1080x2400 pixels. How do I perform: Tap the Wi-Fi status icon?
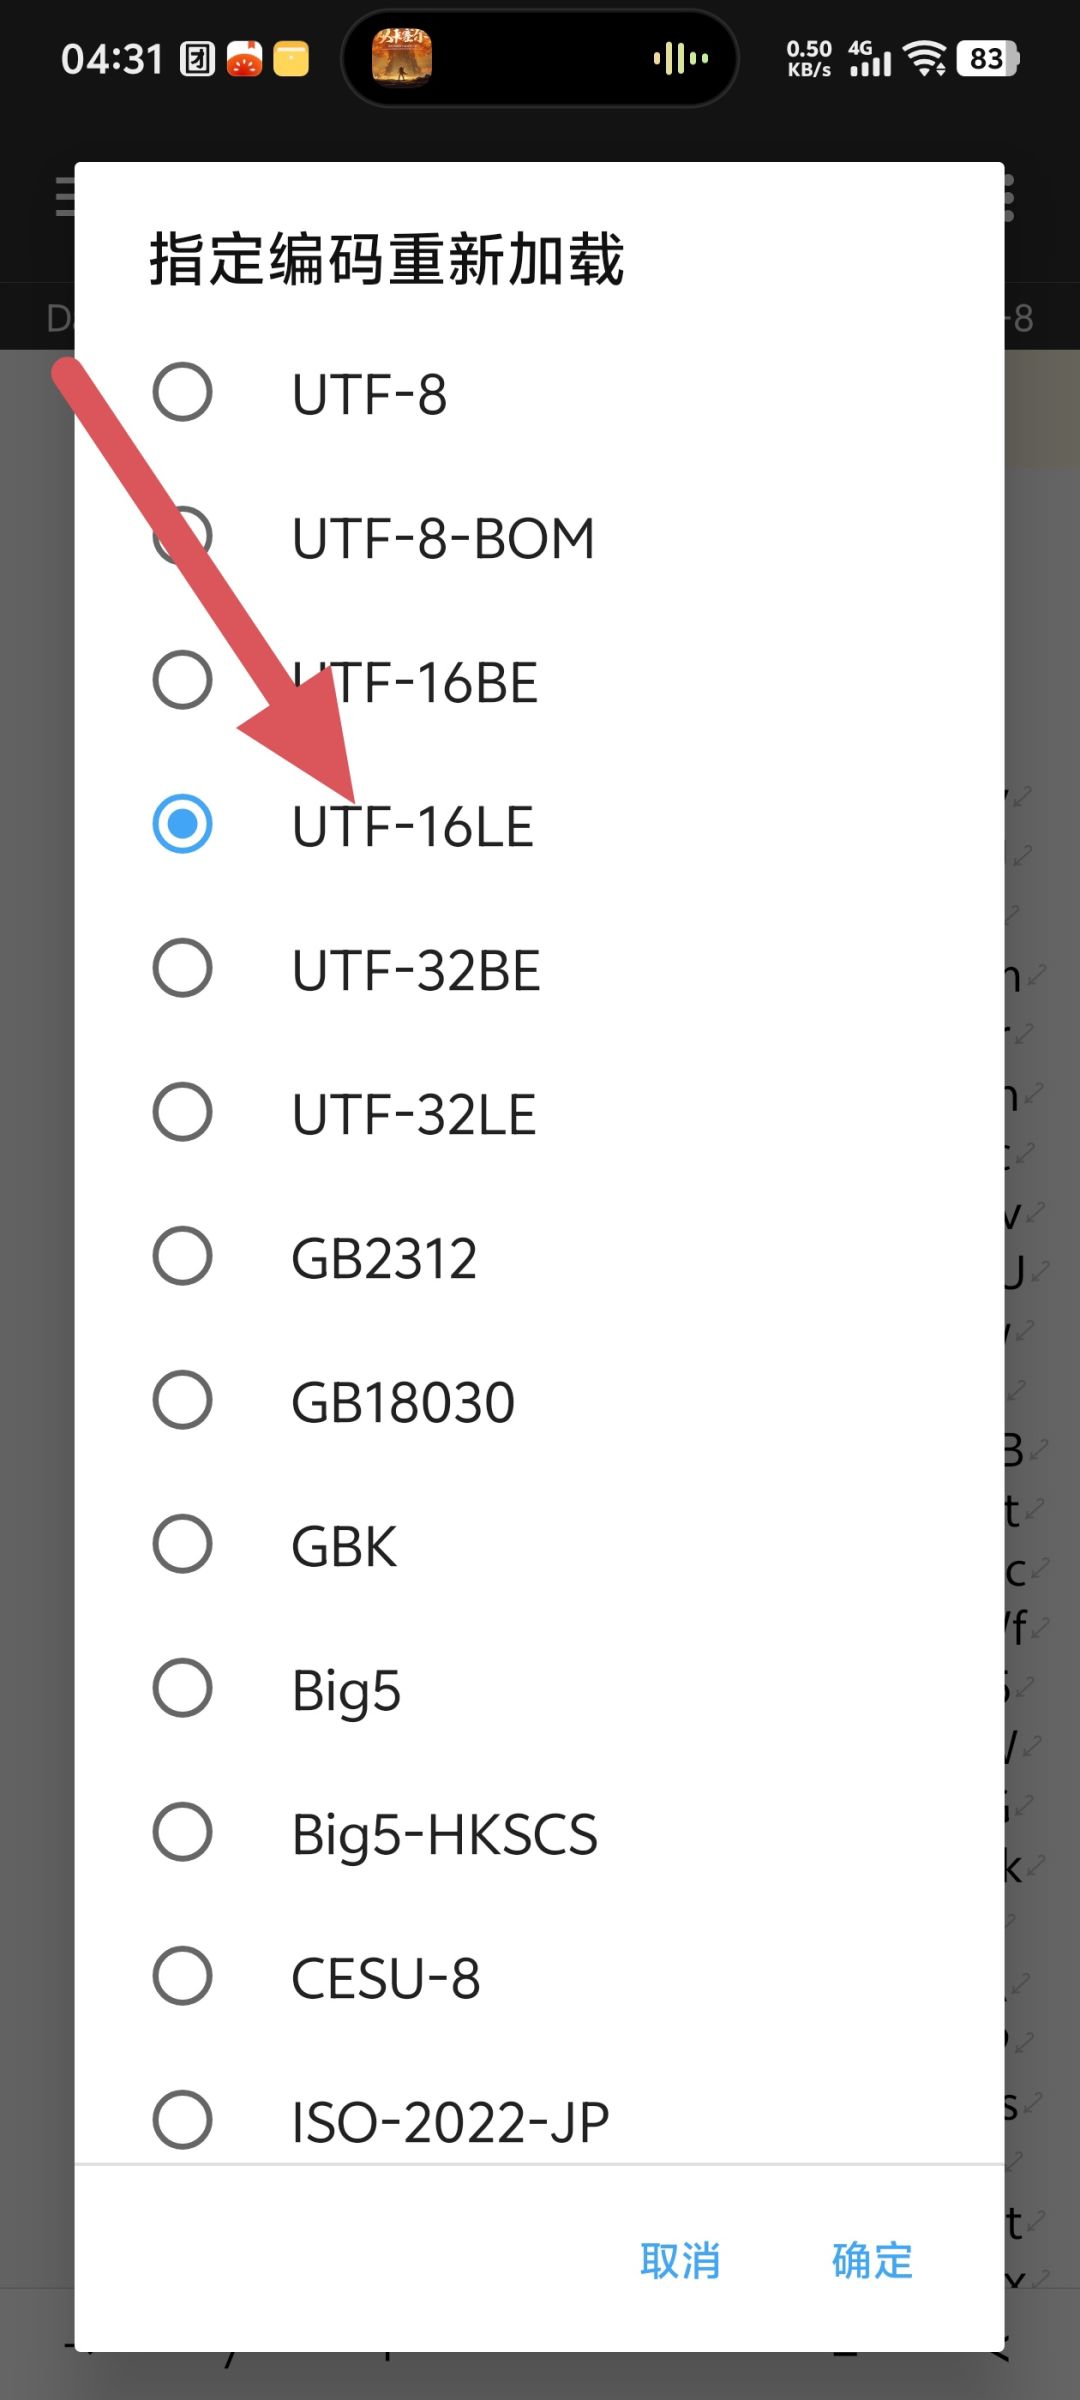pos(925,59)
